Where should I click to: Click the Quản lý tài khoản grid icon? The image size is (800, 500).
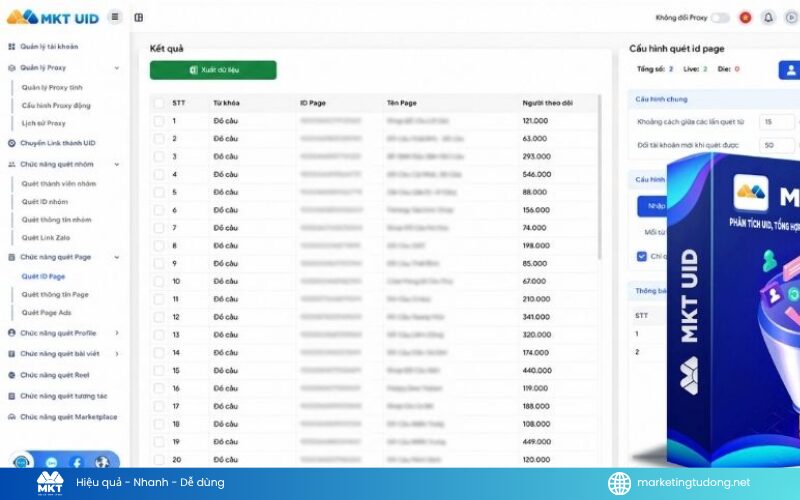pos(12,46)
